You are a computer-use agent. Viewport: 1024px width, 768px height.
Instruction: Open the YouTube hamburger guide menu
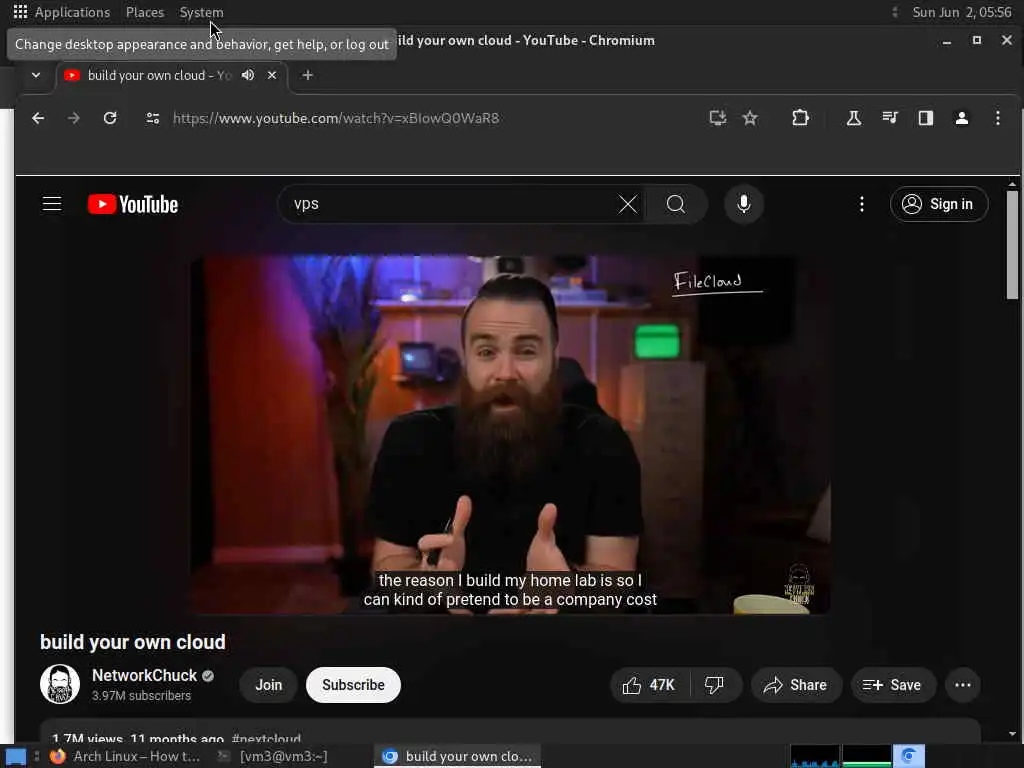point(52,204)
